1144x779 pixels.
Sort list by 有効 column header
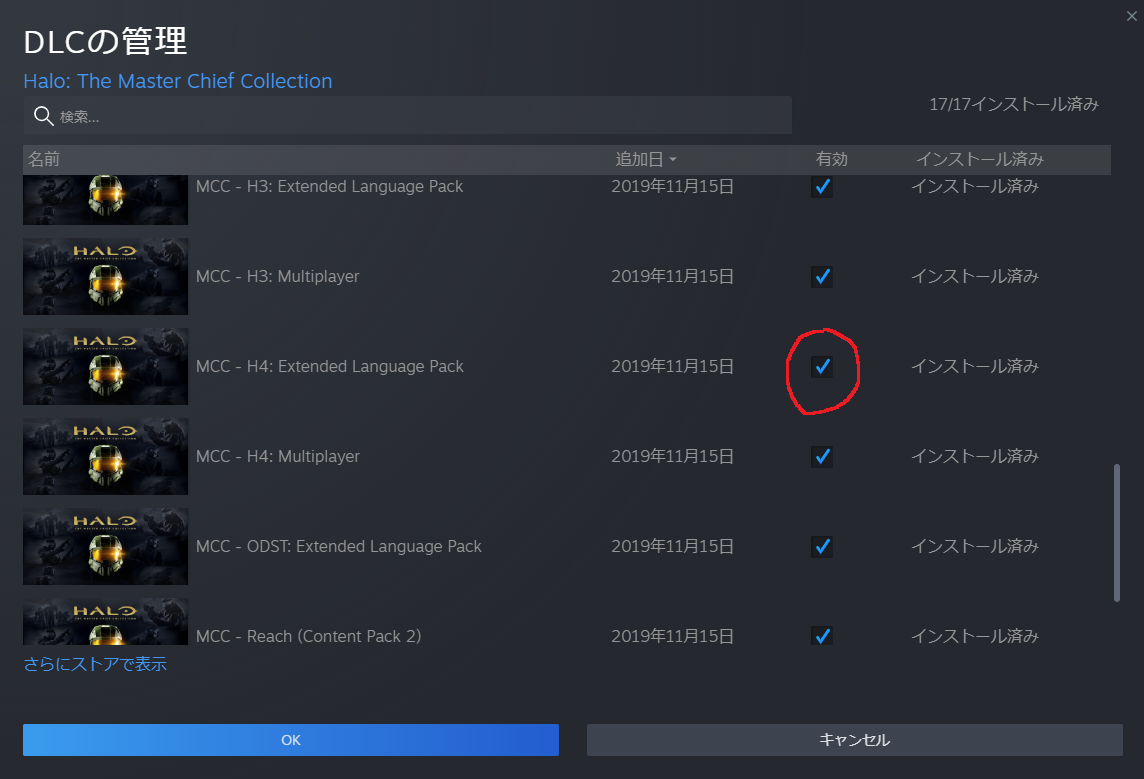(832, 159)
